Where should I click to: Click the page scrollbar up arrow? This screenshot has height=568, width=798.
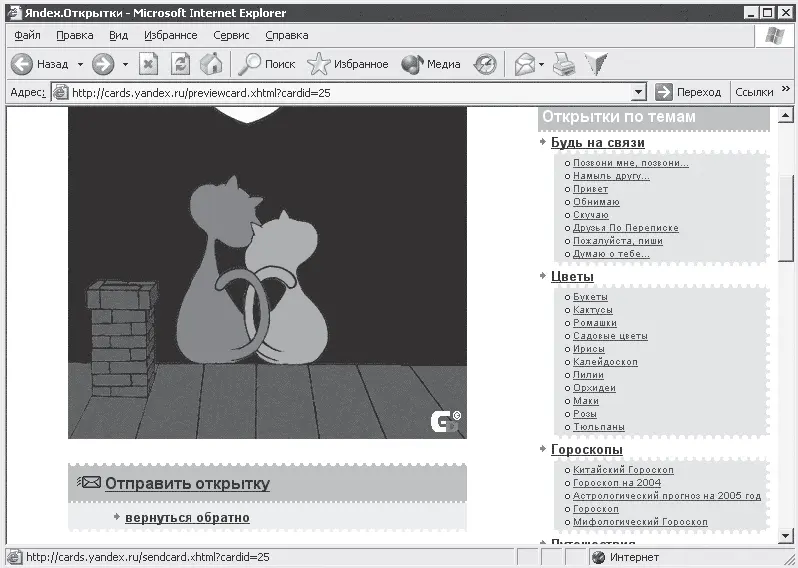coord(785,116)
